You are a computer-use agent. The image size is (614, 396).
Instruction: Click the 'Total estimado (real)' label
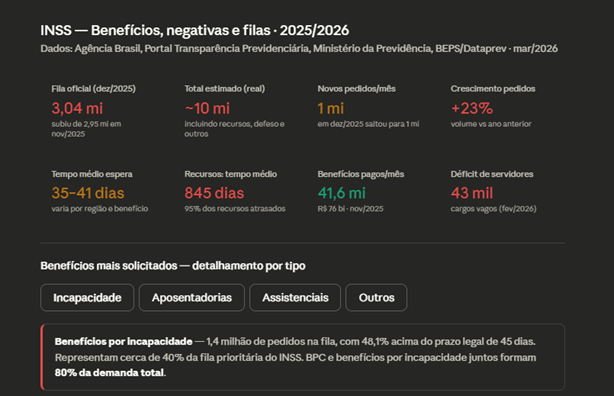[x=225, y=89]
